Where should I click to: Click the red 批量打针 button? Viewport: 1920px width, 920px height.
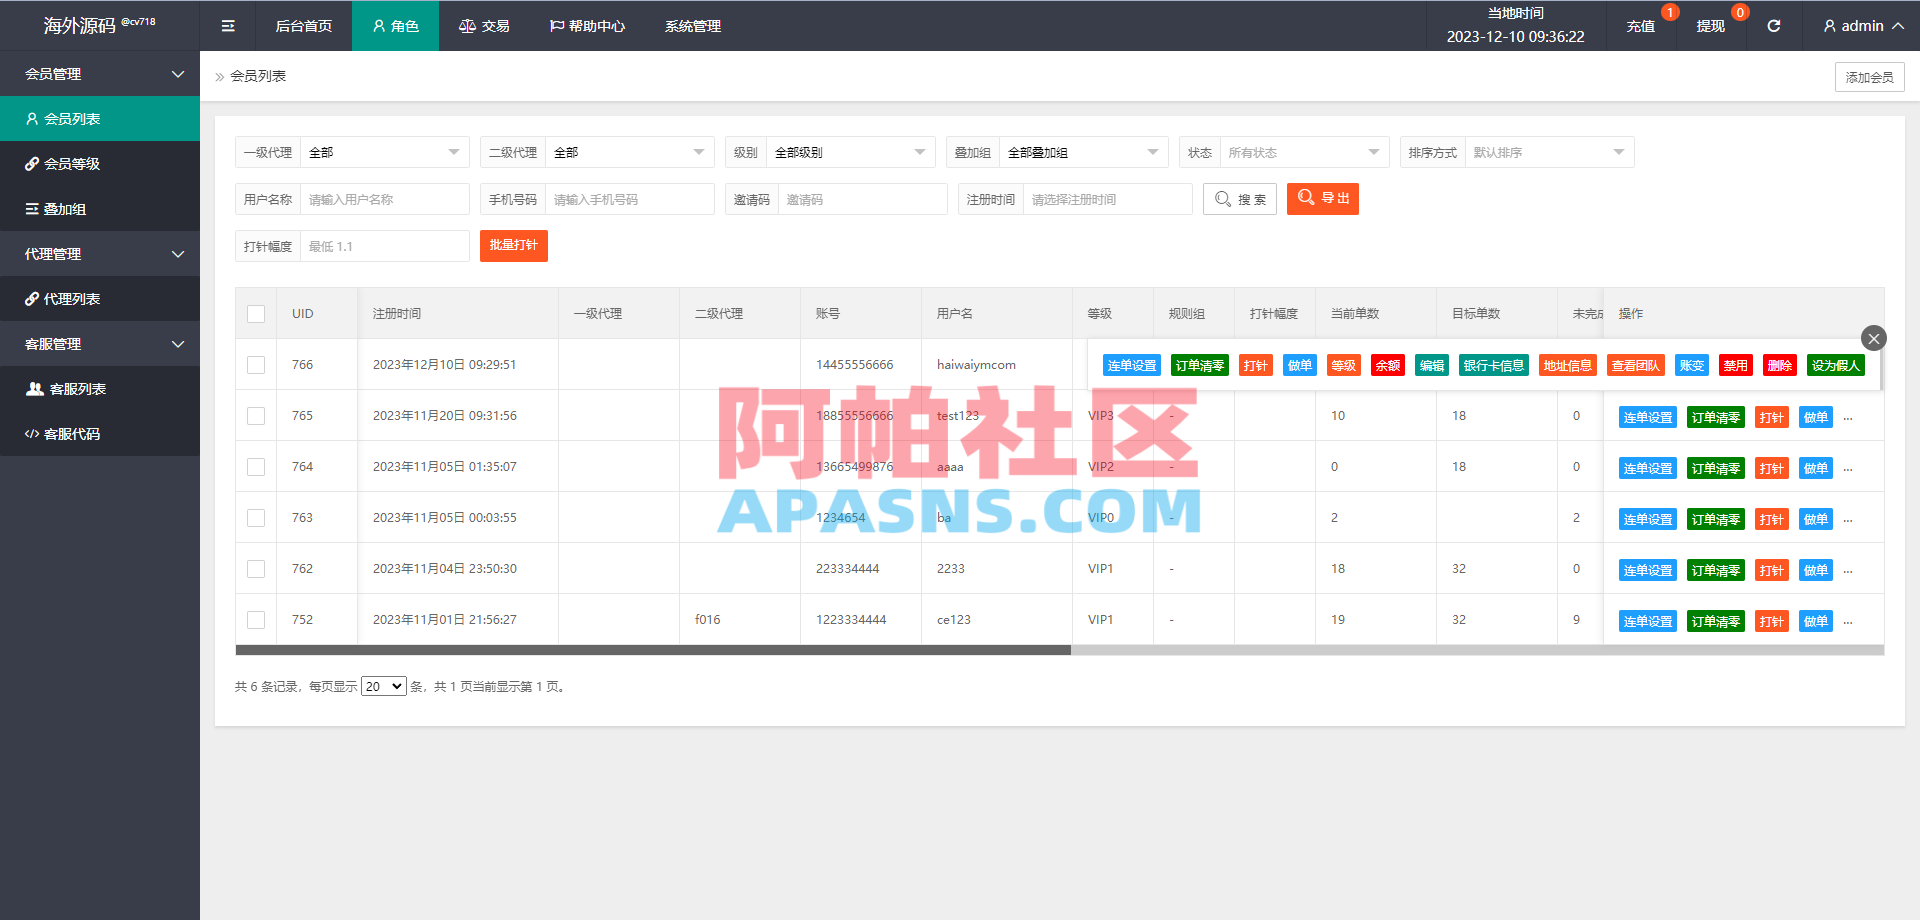513,245
